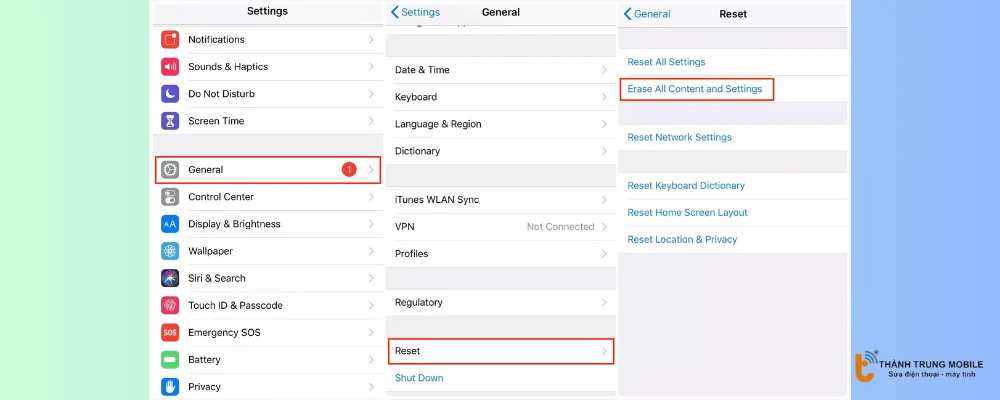
Task: Tap the Wallpaper flower icon
Action: [x=170, y=251]
